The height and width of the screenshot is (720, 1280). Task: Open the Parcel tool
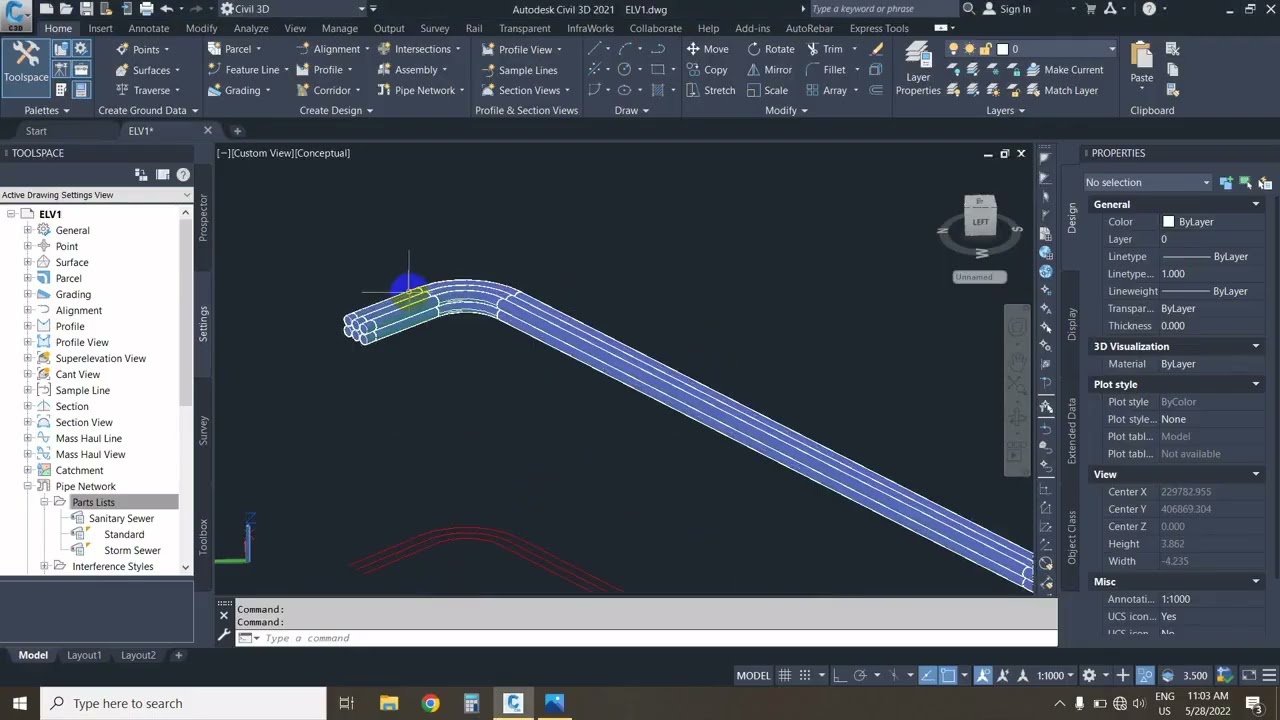pos(237,49)
